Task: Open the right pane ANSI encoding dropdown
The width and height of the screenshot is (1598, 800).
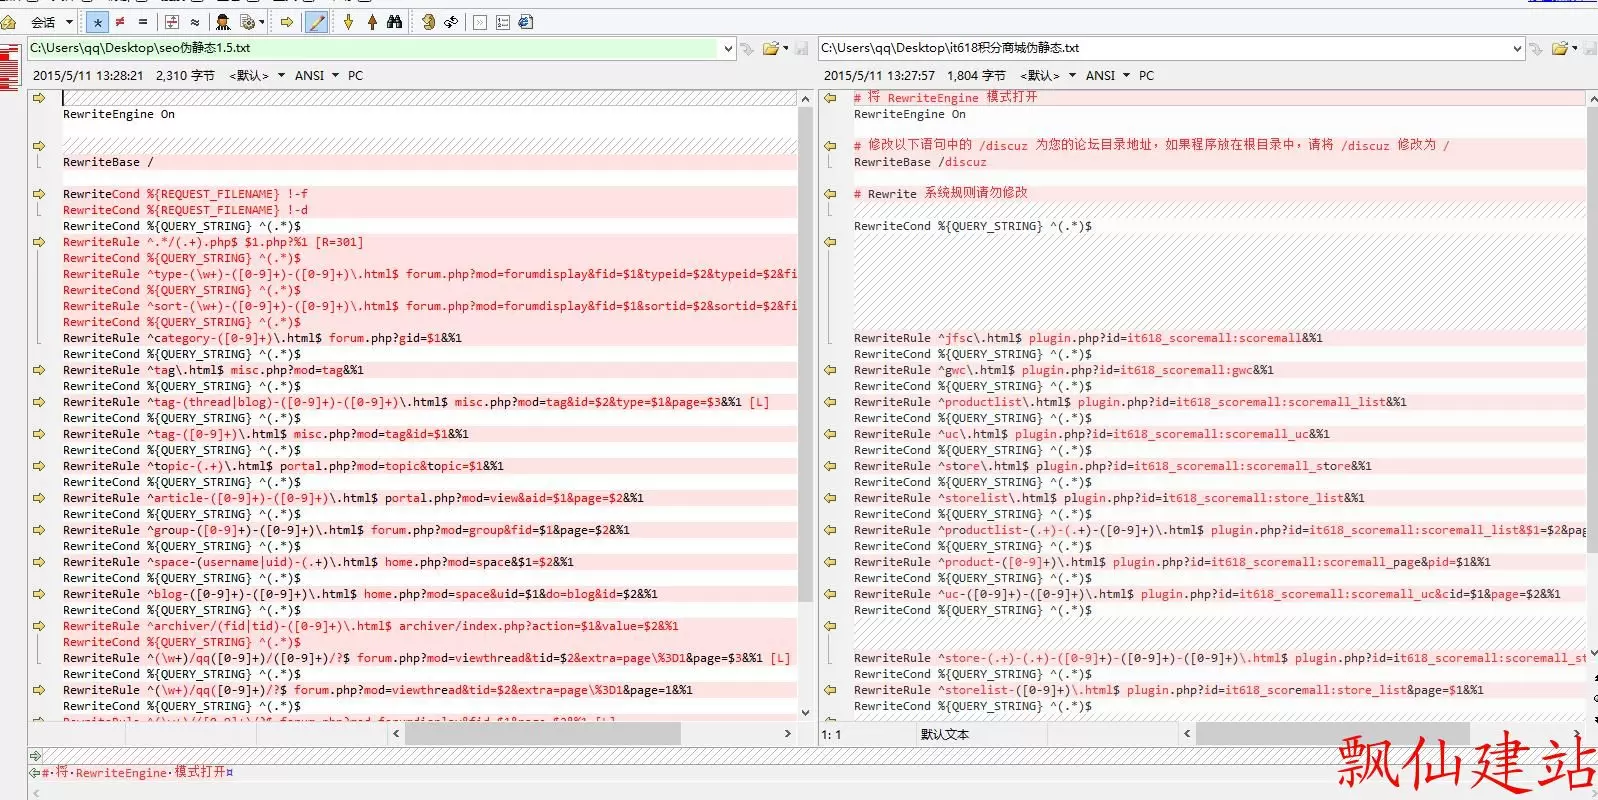Action: tap(1107, 76)
